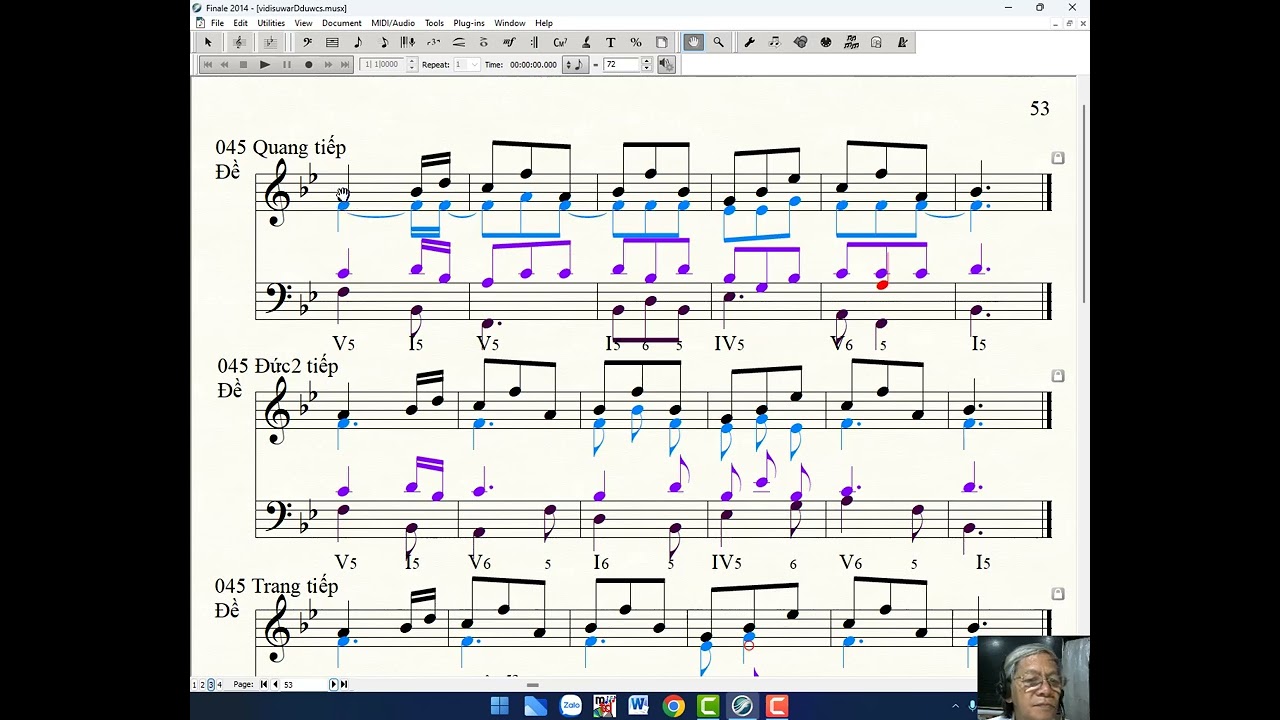Click the measure counter field

pyautogui.click(x=382, y=64)
